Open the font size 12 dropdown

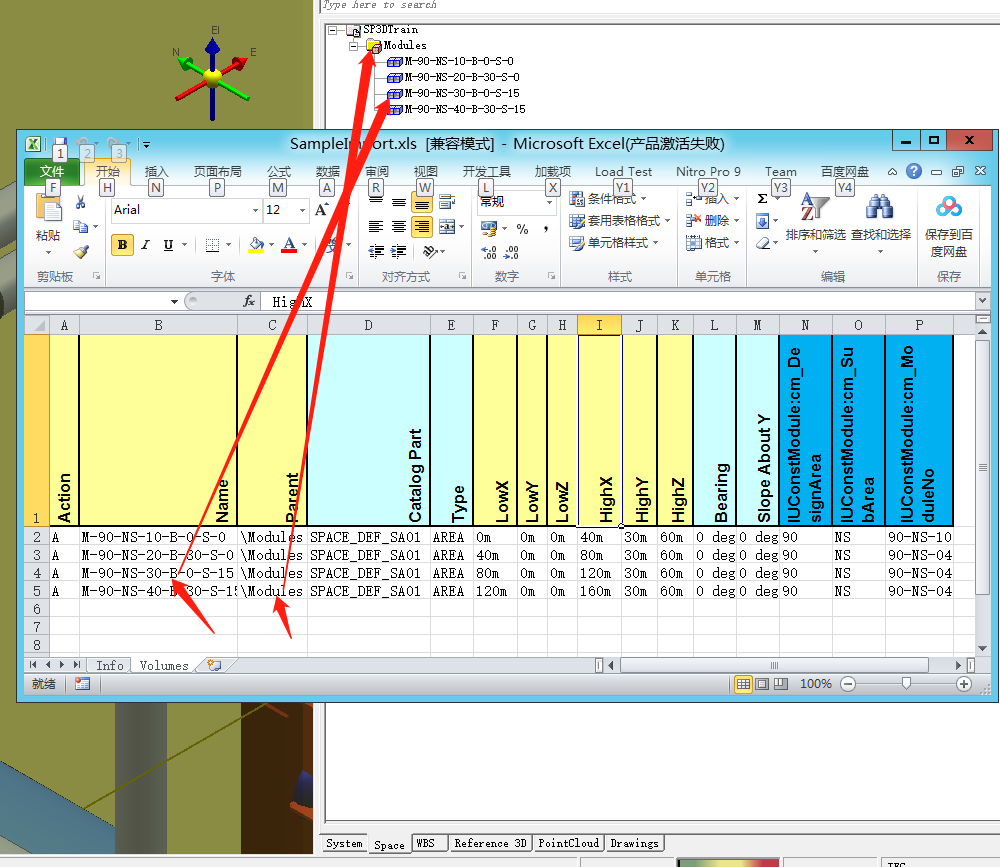tap(302, 210)
